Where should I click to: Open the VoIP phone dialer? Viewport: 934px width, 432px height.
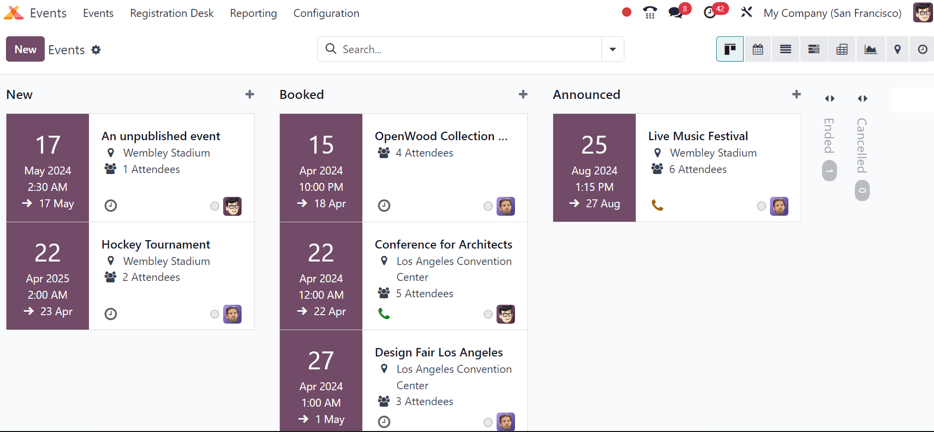pyautogui.click(x=650, y=13)
